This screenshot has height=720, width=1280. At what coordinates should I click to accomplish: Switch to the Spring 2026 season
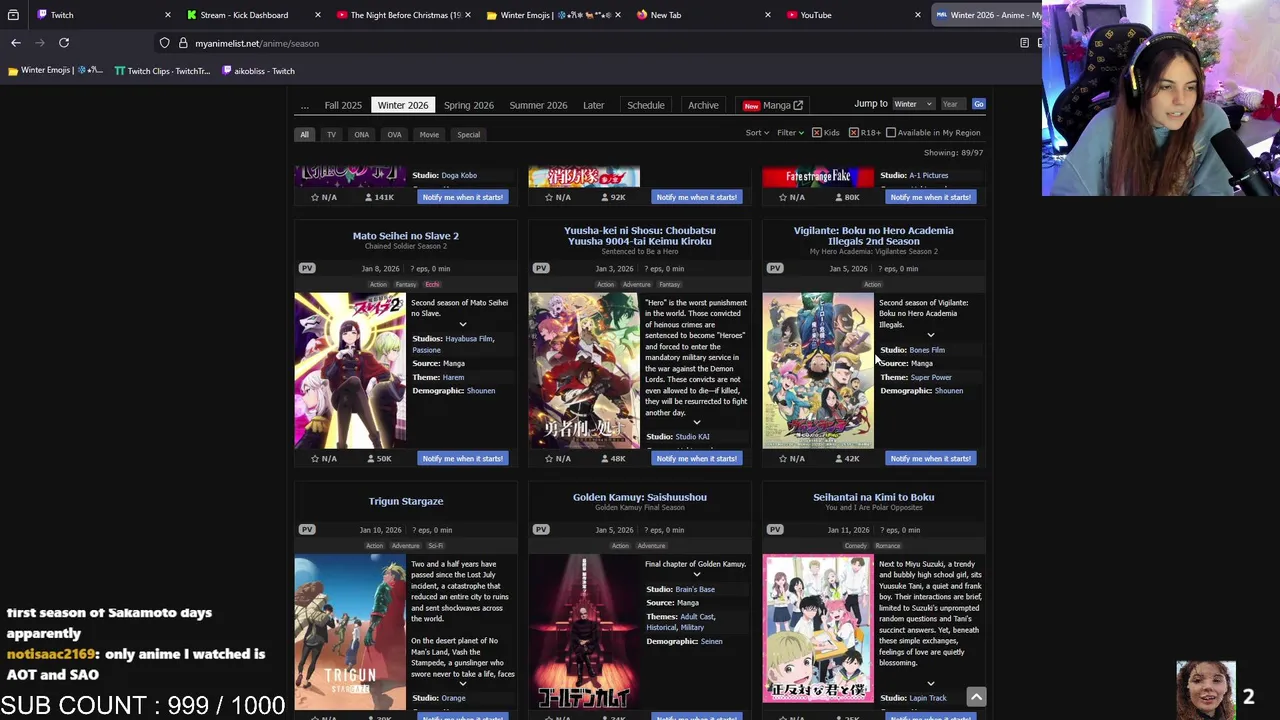(x=469, y=105)
